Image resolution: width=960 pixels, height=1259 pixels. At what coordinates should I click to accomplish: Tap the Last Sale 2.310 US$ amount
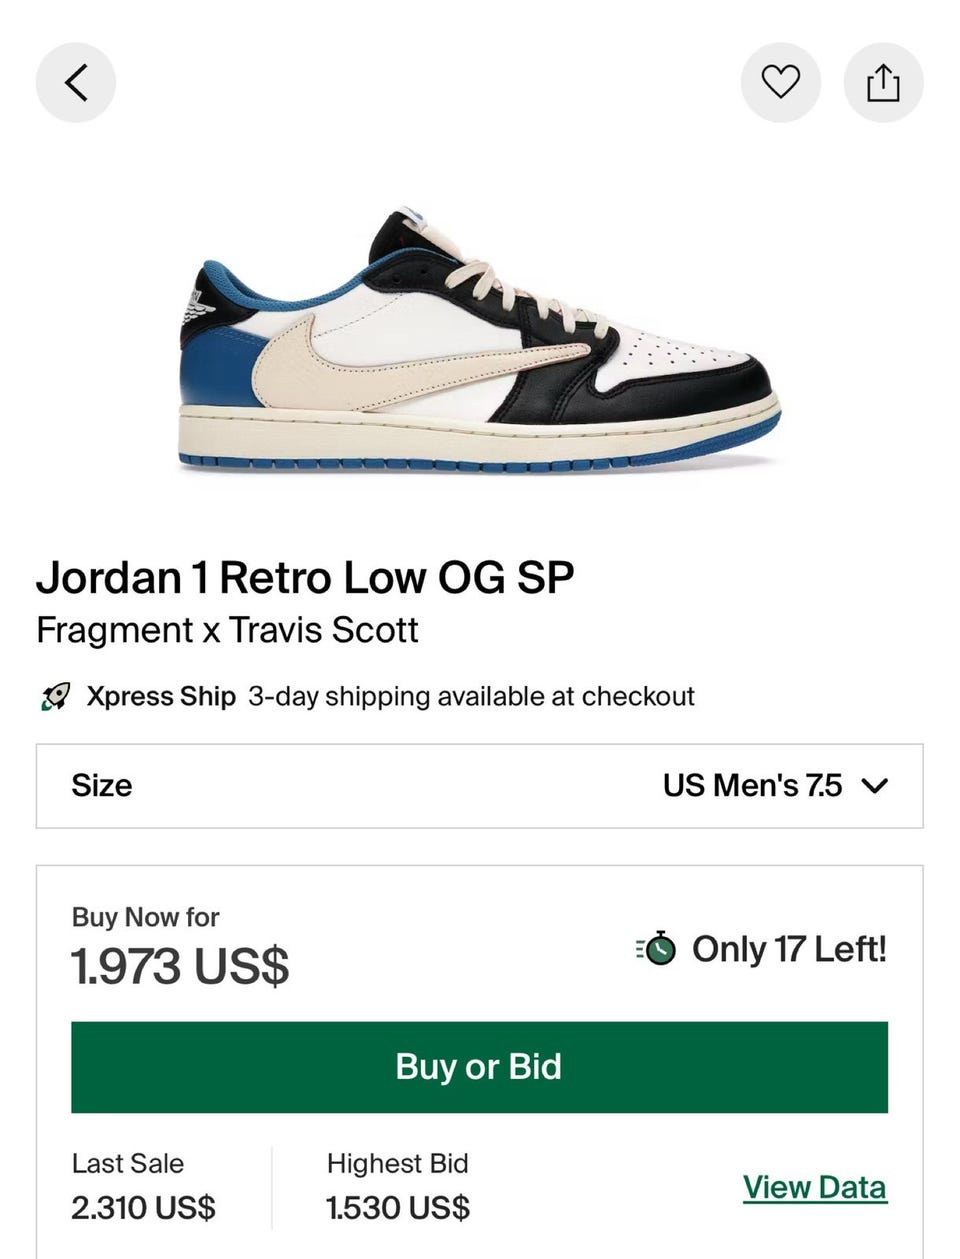point(143,1207)
